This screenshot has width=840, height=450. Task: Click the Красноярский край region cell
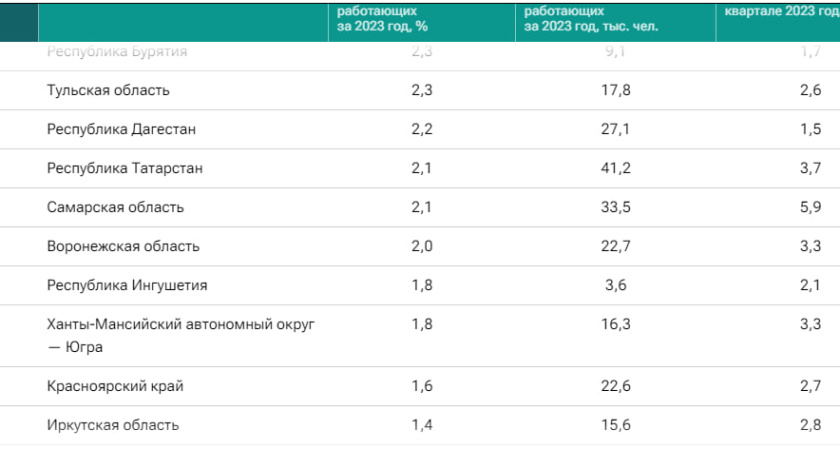click(115, 386)
